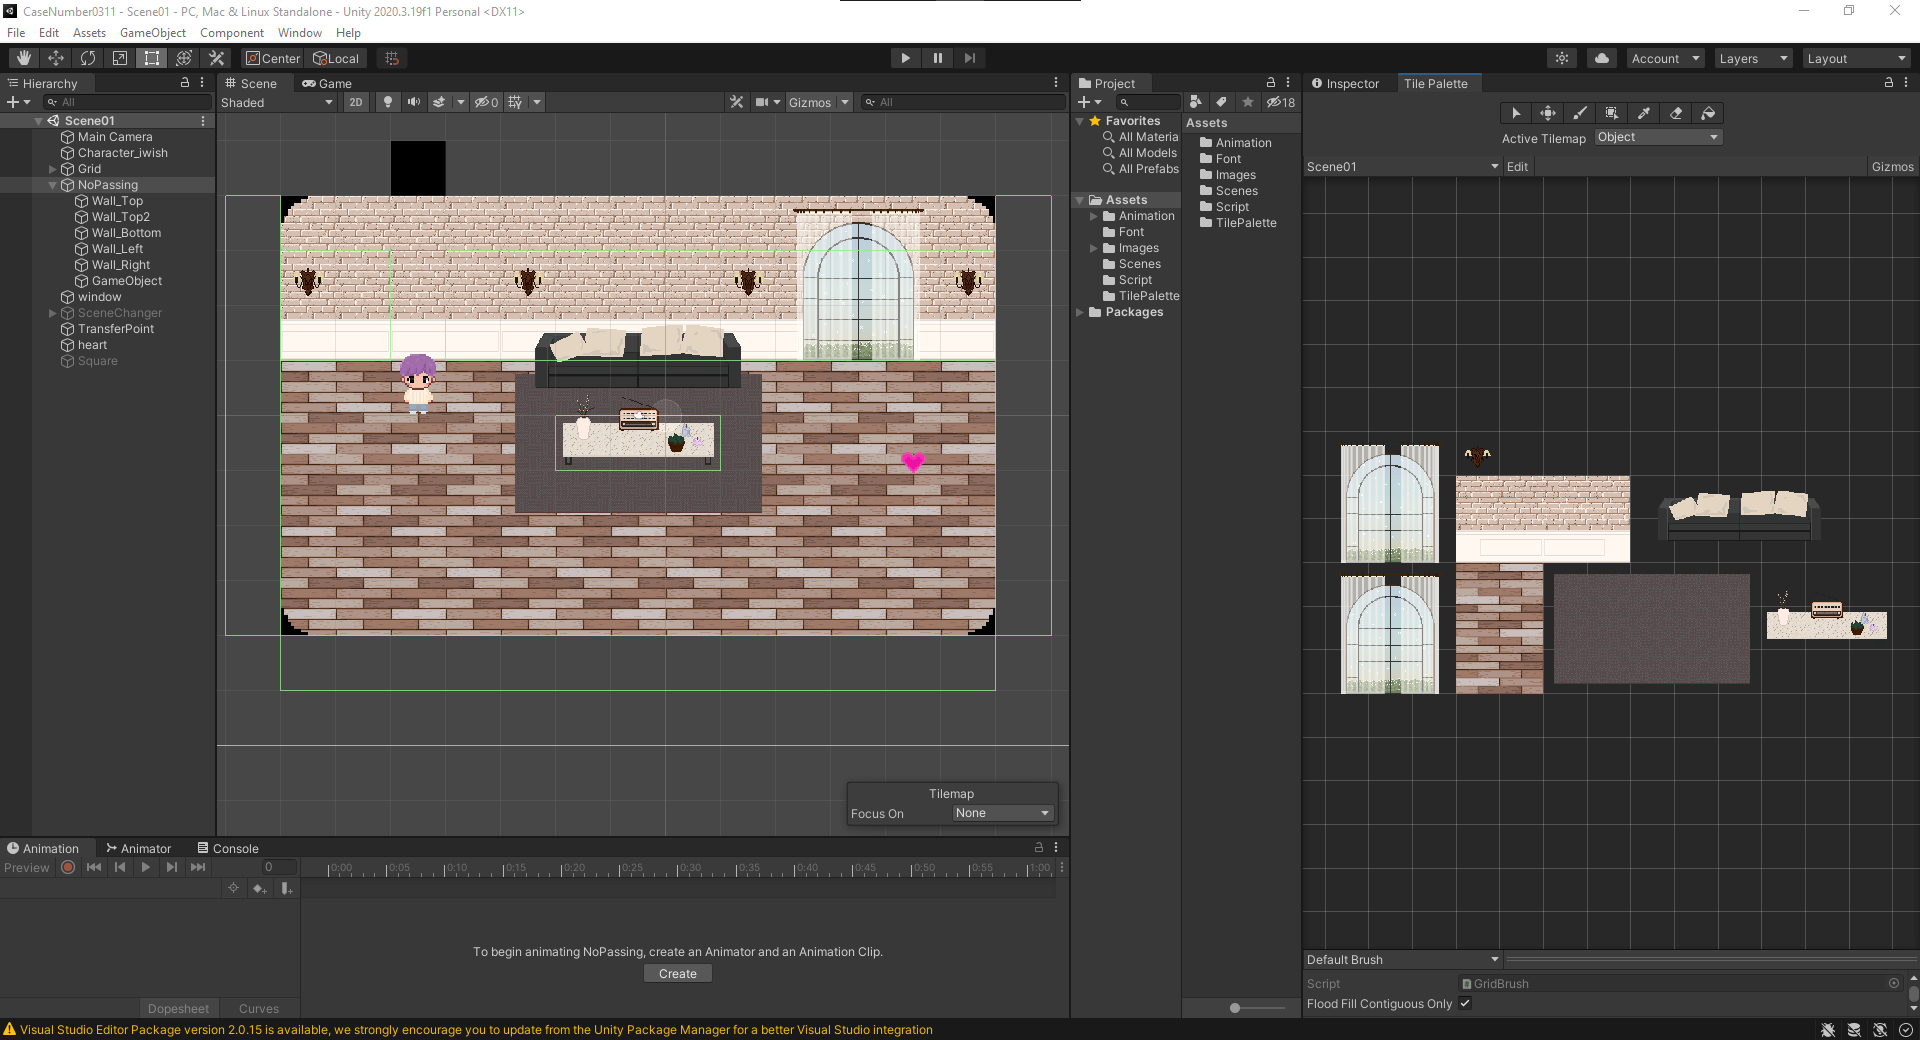The image size is (1920, 1040).
Task: Click the Play button to start game
Action: (x=905, y=58)
